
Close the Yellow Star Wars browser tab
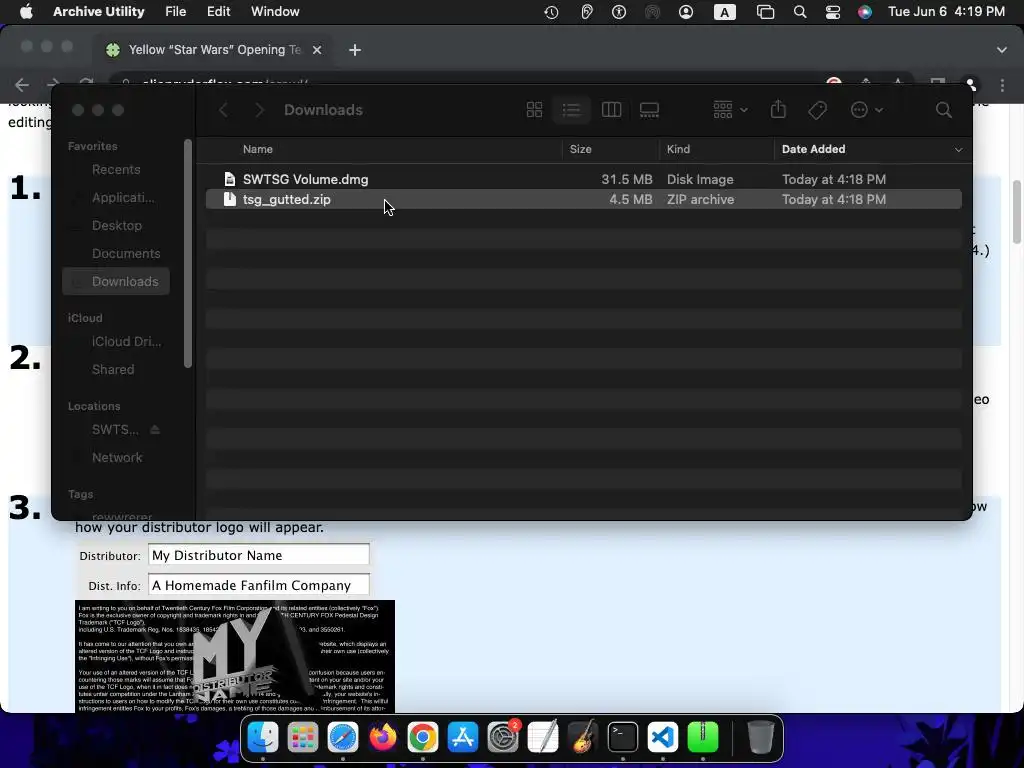click(317, 50)
